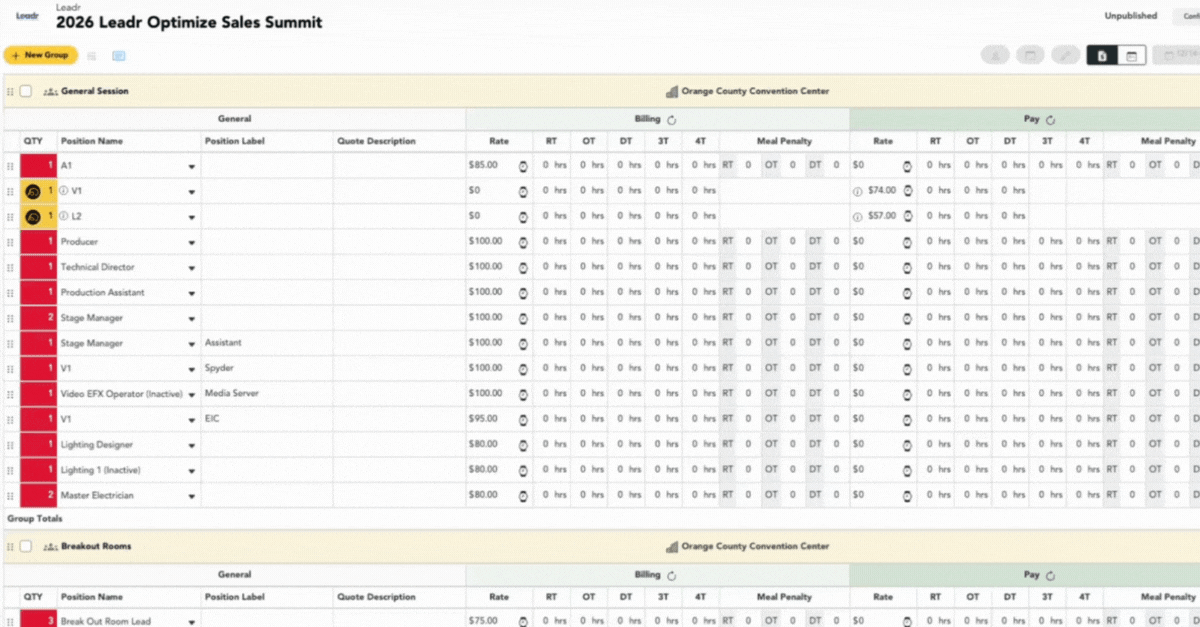This screenshot has width=1200, height=627.
Task: Click the info icon next to L2
Action: pos(64,216)
